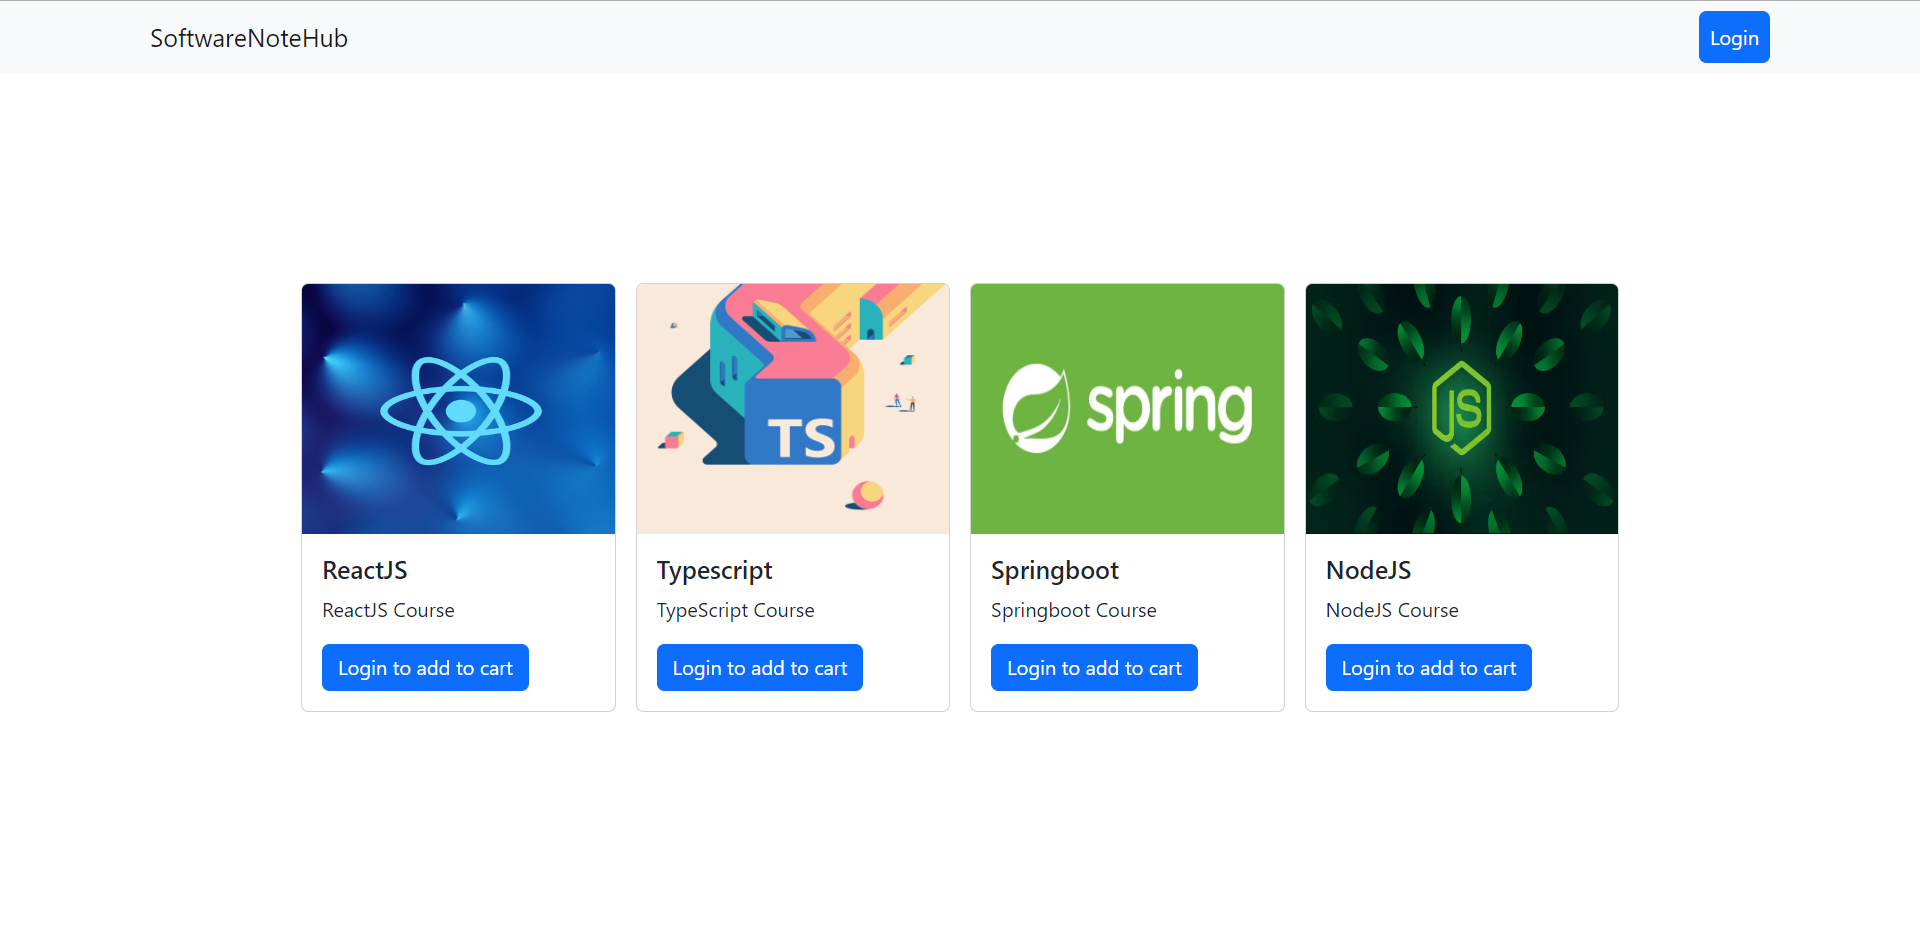
Task: Click the 'ReactJS Course' description text
Action: pos(388,610)
